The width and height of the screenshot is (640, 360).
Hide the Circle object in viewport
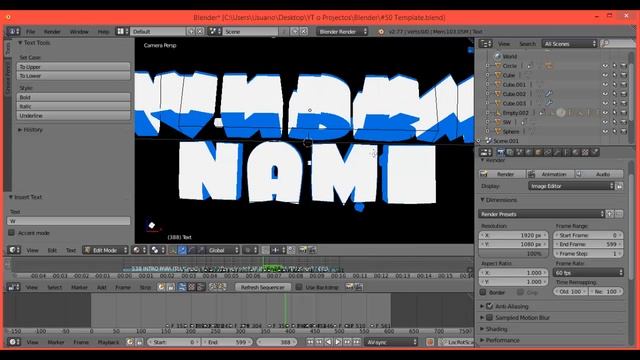(605, 66)
